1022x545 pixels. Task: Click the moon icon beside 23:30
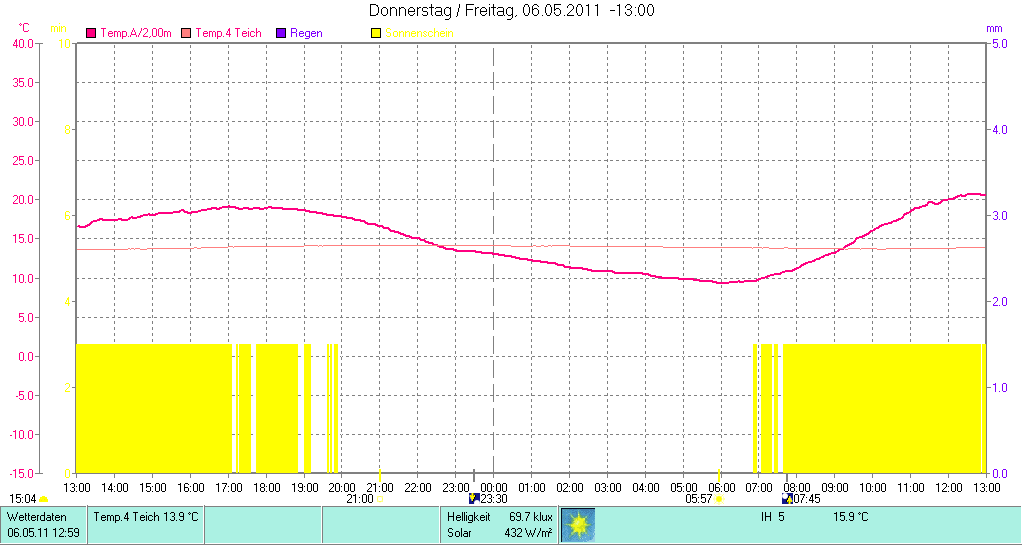tap(474, 498)
